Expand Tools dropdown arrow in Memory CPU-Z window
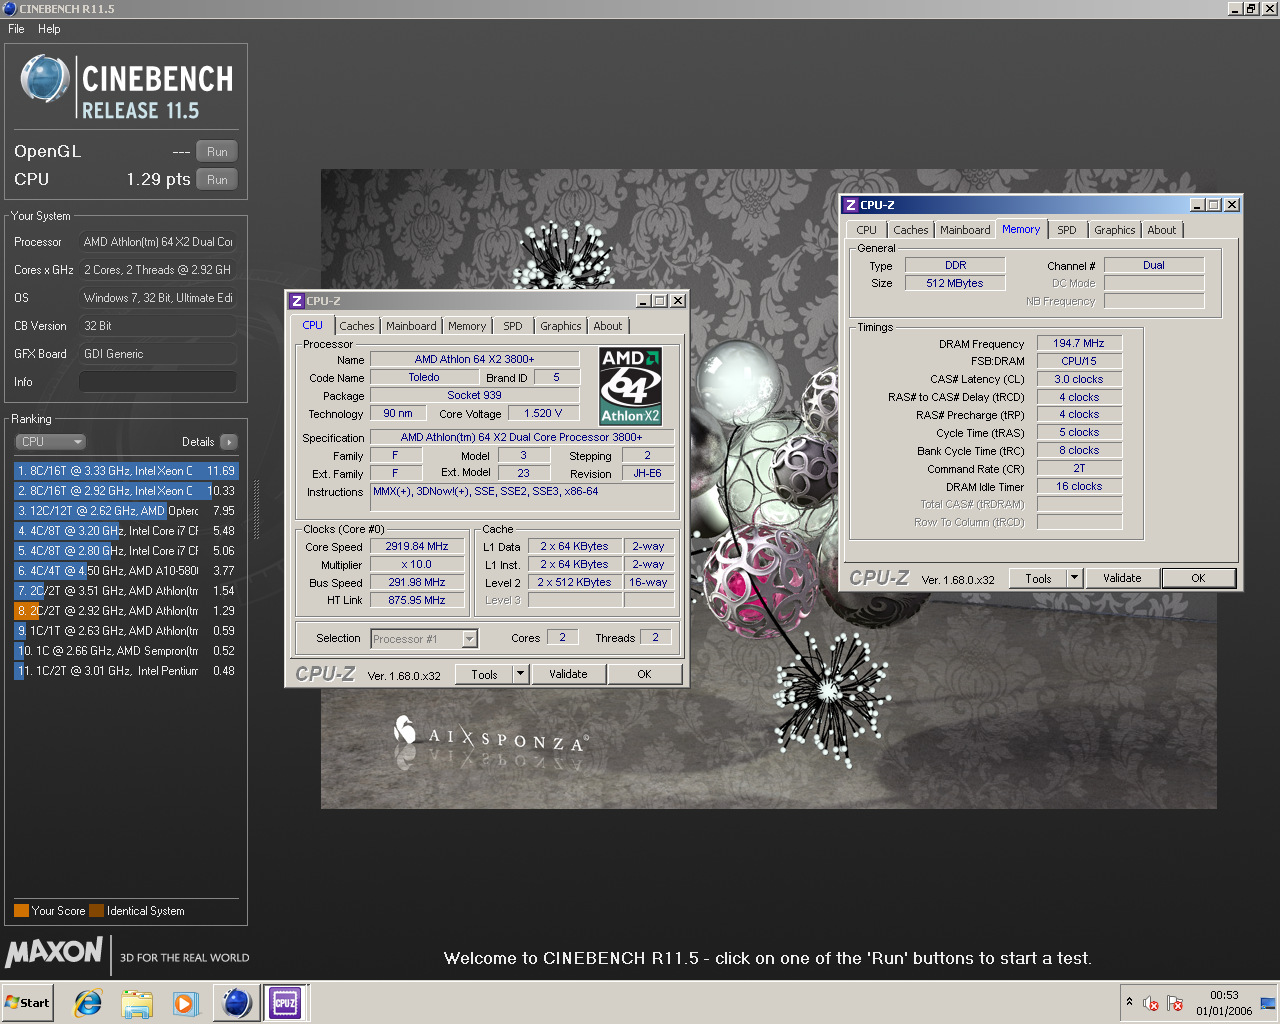 pos(1074,579)
